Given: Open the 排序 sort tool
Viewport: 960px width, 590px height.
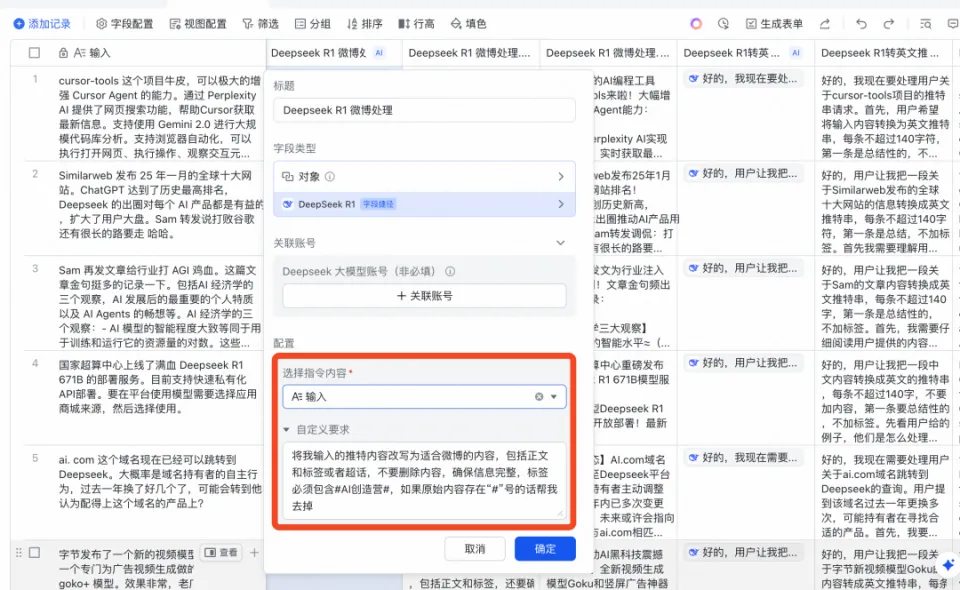Looking at the screenshot, I should tap(364, 24).
